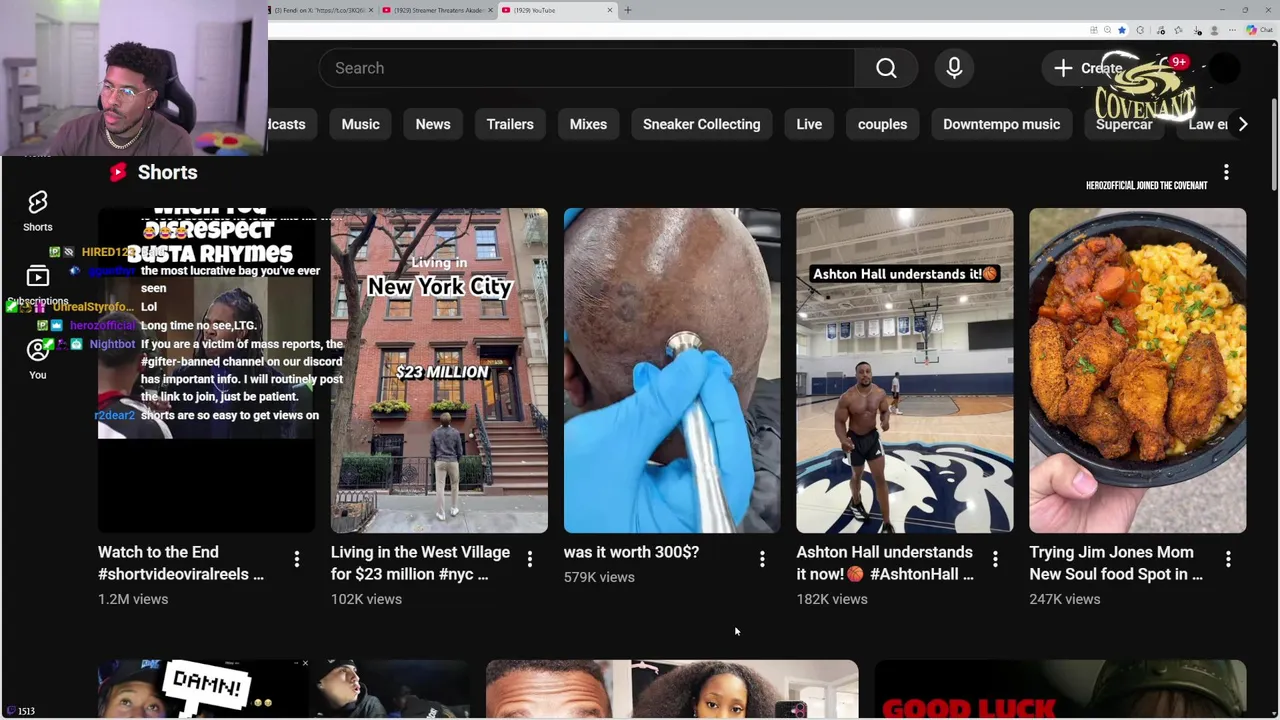Image resolution: width=1280 pixels, height=720 pixels.
Task: Open 'Trying Jim Jones Mom New Soul food' title
Action: [x=1116, y=563]
